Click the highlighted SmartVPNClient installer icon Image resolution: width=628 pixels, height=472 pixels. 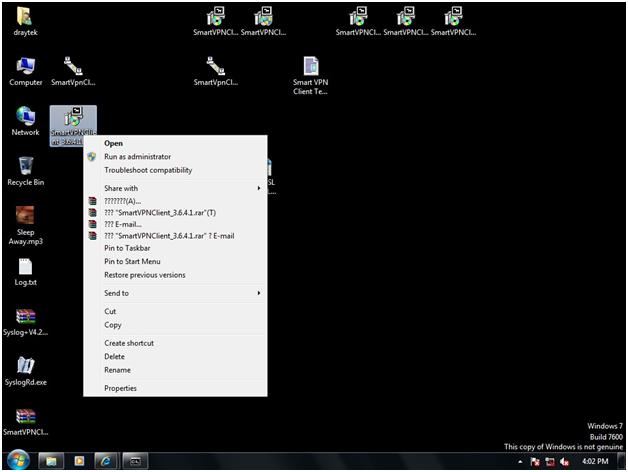(x=73, y=120)
